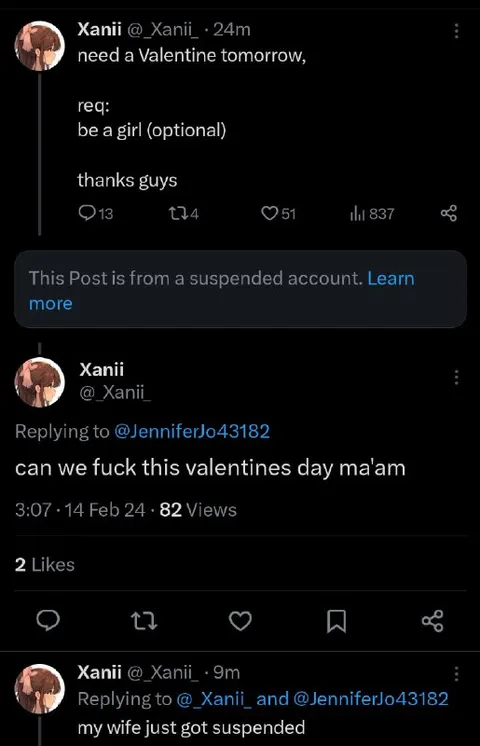Reply to the main tweet via comment icon

click(48, 621)
